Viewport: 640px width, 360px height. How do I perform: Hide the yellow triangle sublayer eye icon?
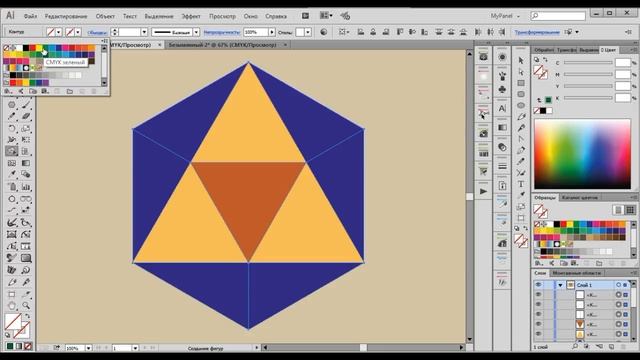[x=538, y=334]
